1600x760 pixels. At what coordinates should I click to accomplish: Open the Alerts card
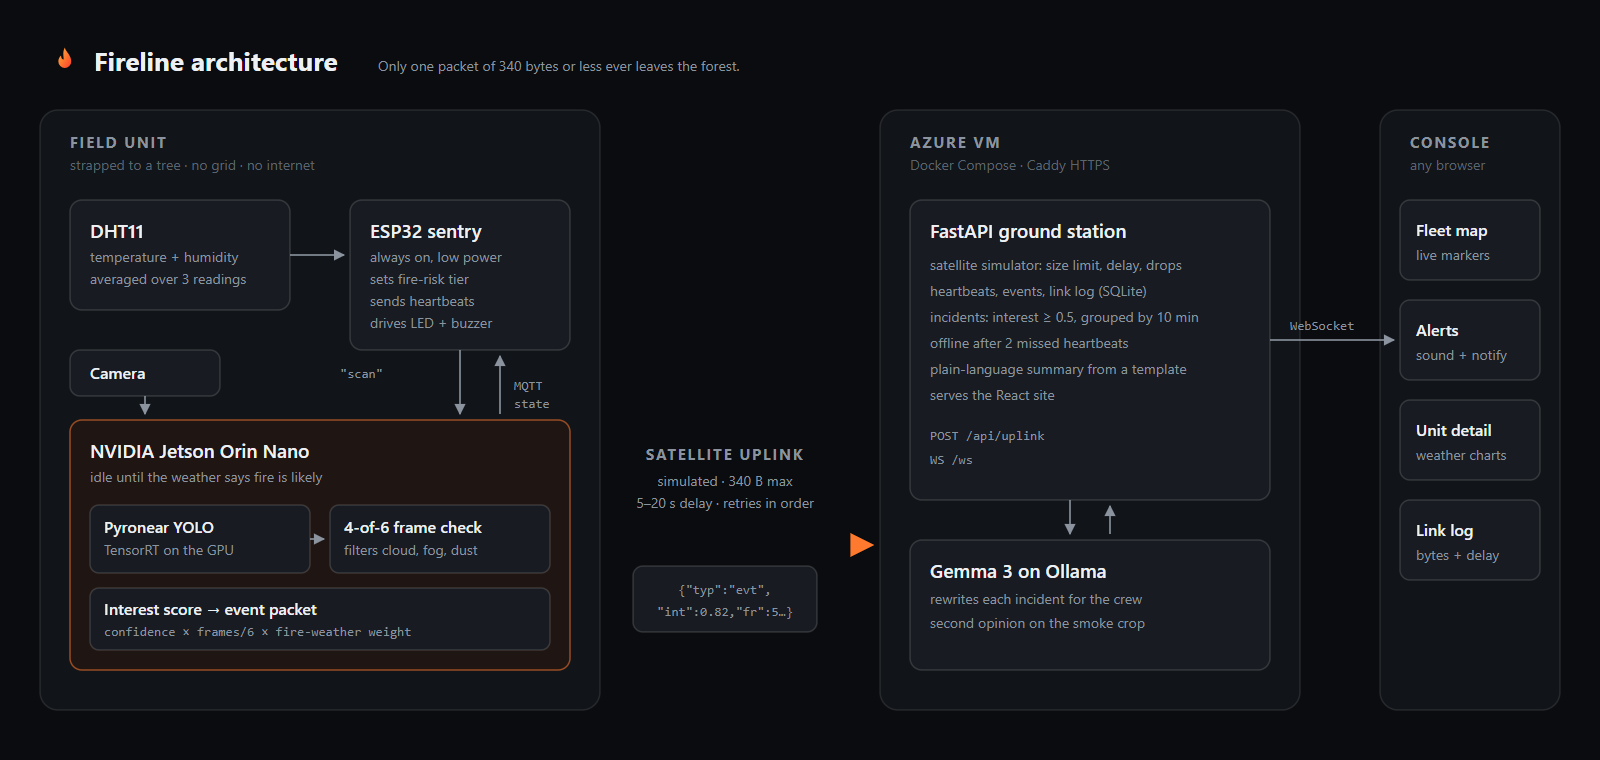tap(1470, 340)
